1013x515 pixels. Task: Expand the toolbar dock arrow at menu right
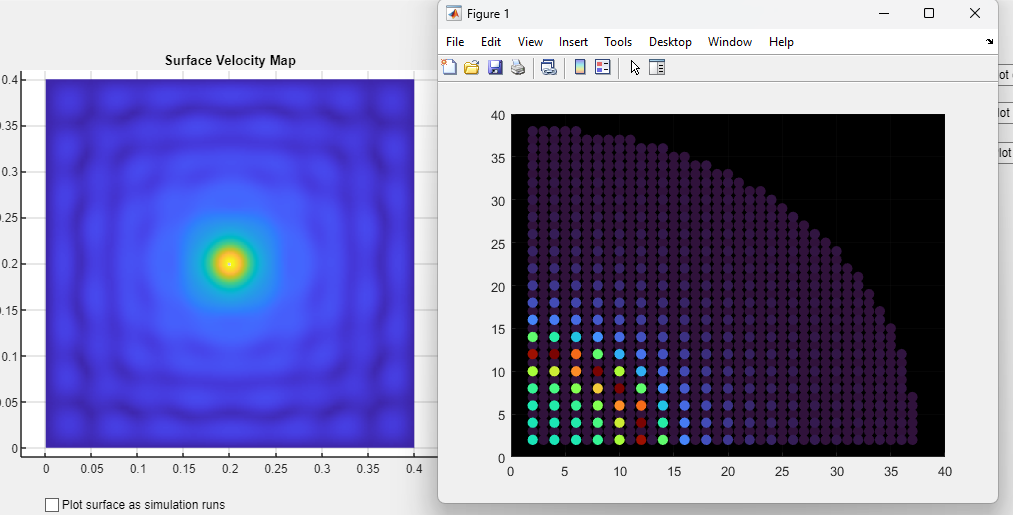[x=989, y=42]
